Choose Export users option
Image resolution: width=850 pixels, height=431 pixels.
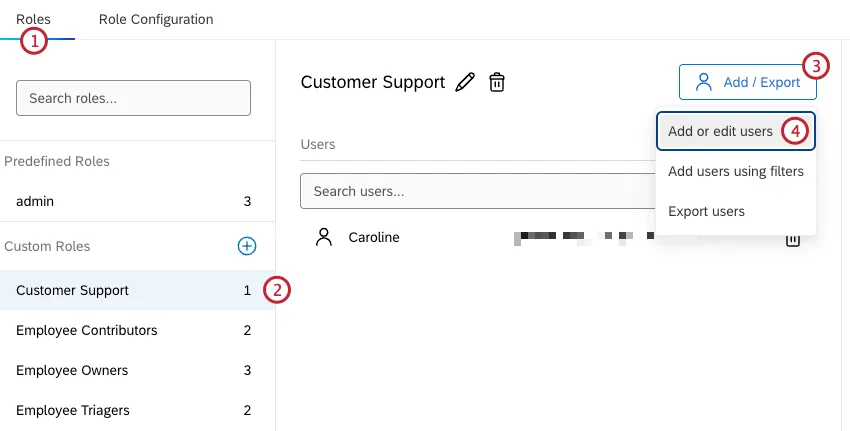point(706,211)
